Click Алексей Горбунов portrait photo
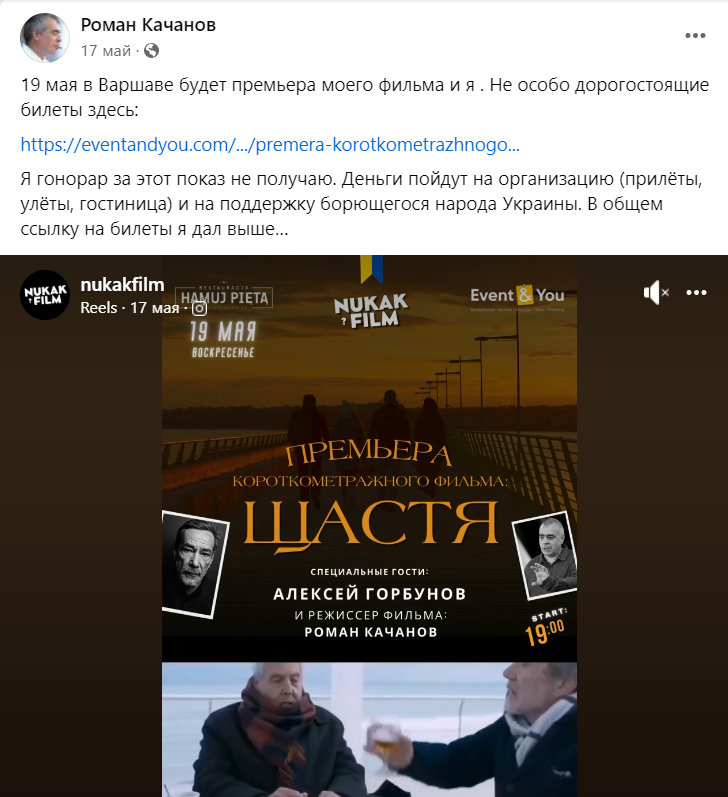This screenshot has width=728, height=797. coord(195,564)
